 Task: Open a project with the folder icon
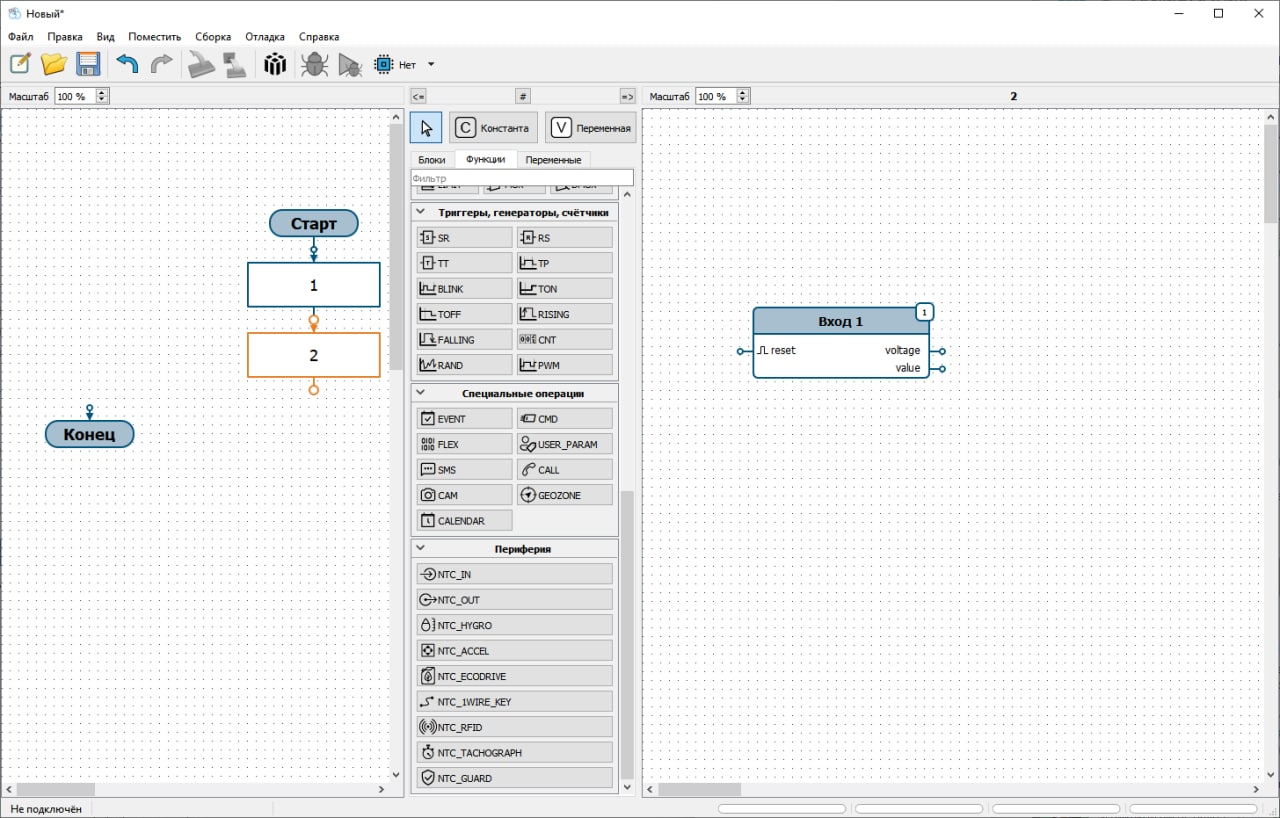(x=54, y=65)
